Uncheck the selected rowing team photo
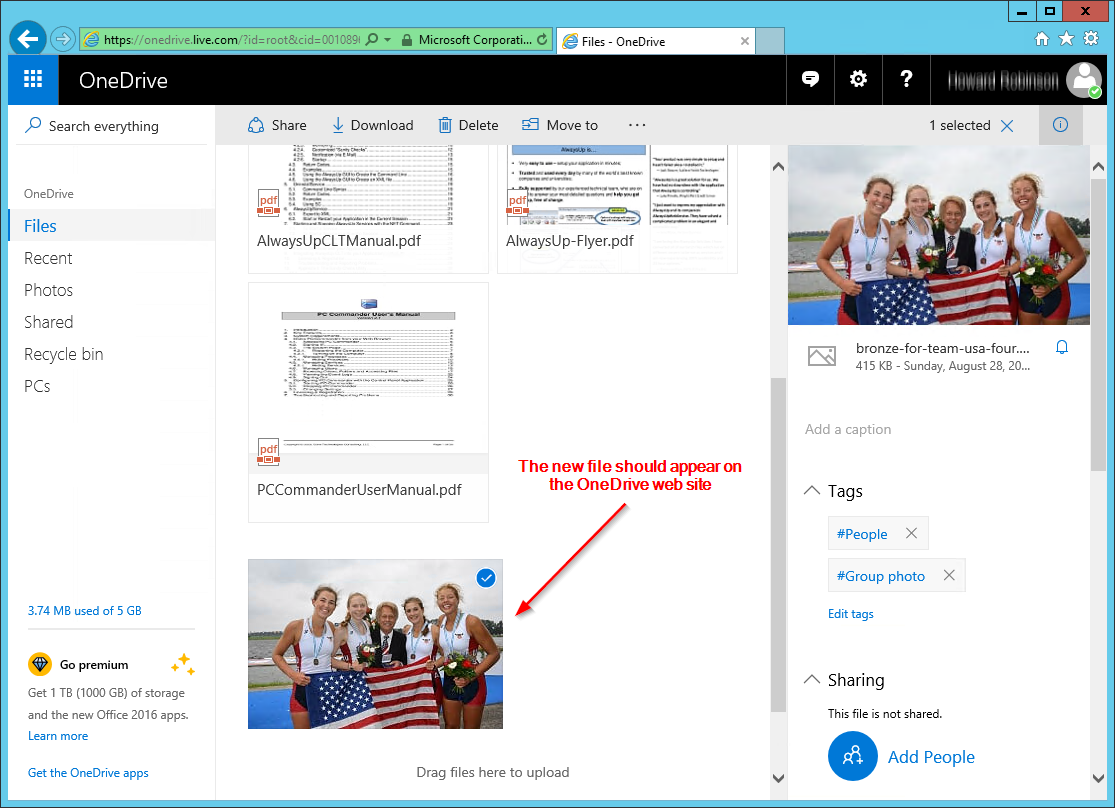The height and width of the screenshot is (808, 1115). click(486, 578)
